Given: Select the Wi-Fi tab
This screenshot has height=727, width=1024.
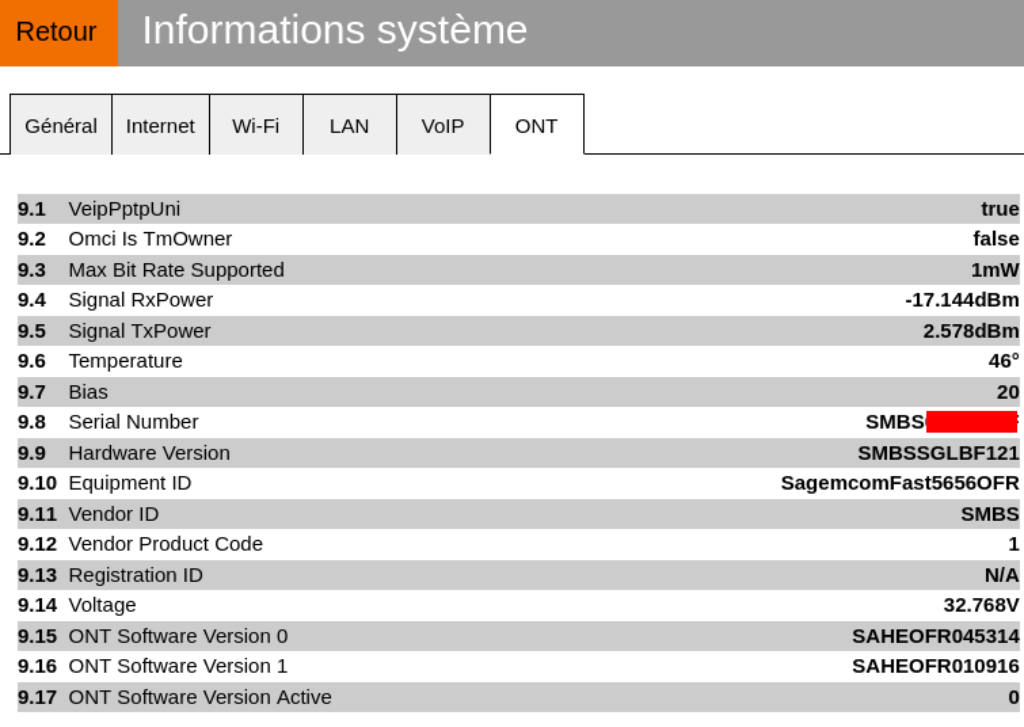Looking at the screenshot, I should point(256,125).
